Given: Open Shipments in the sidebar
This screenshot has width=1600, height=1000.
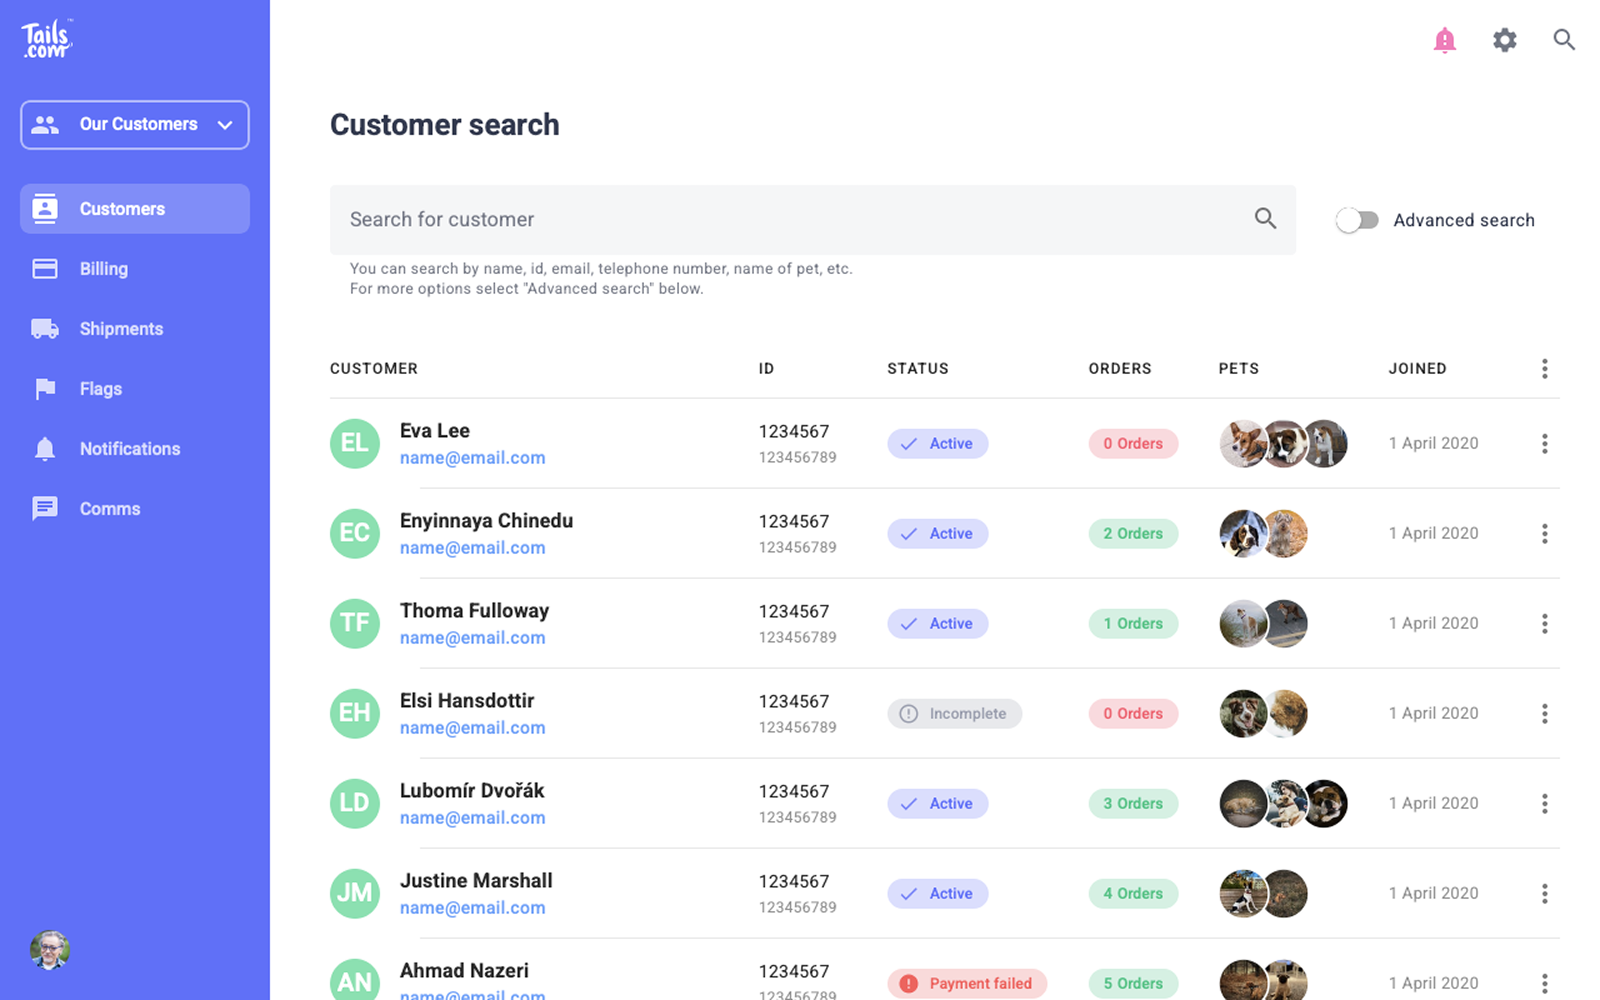Looking at the screenshot, I should [x=121, y=329].
